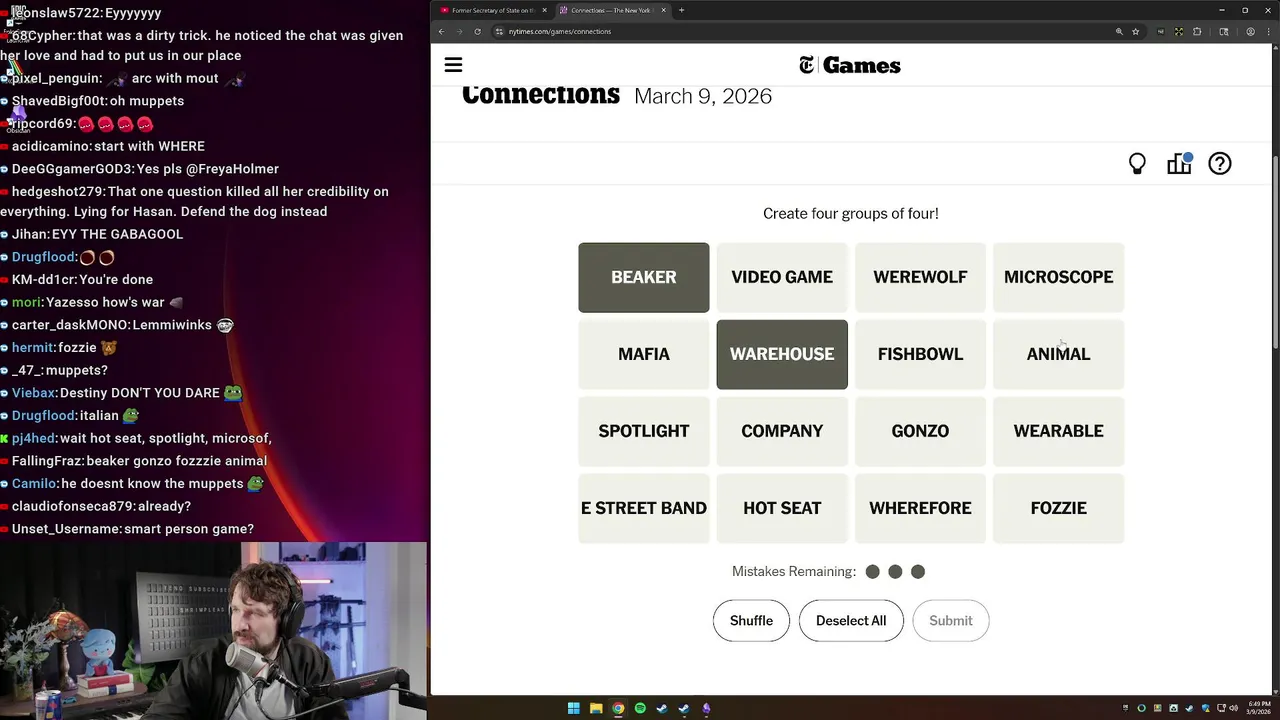
Task: Click the volume icon in system tray
Action: [x=1232, y=708]
